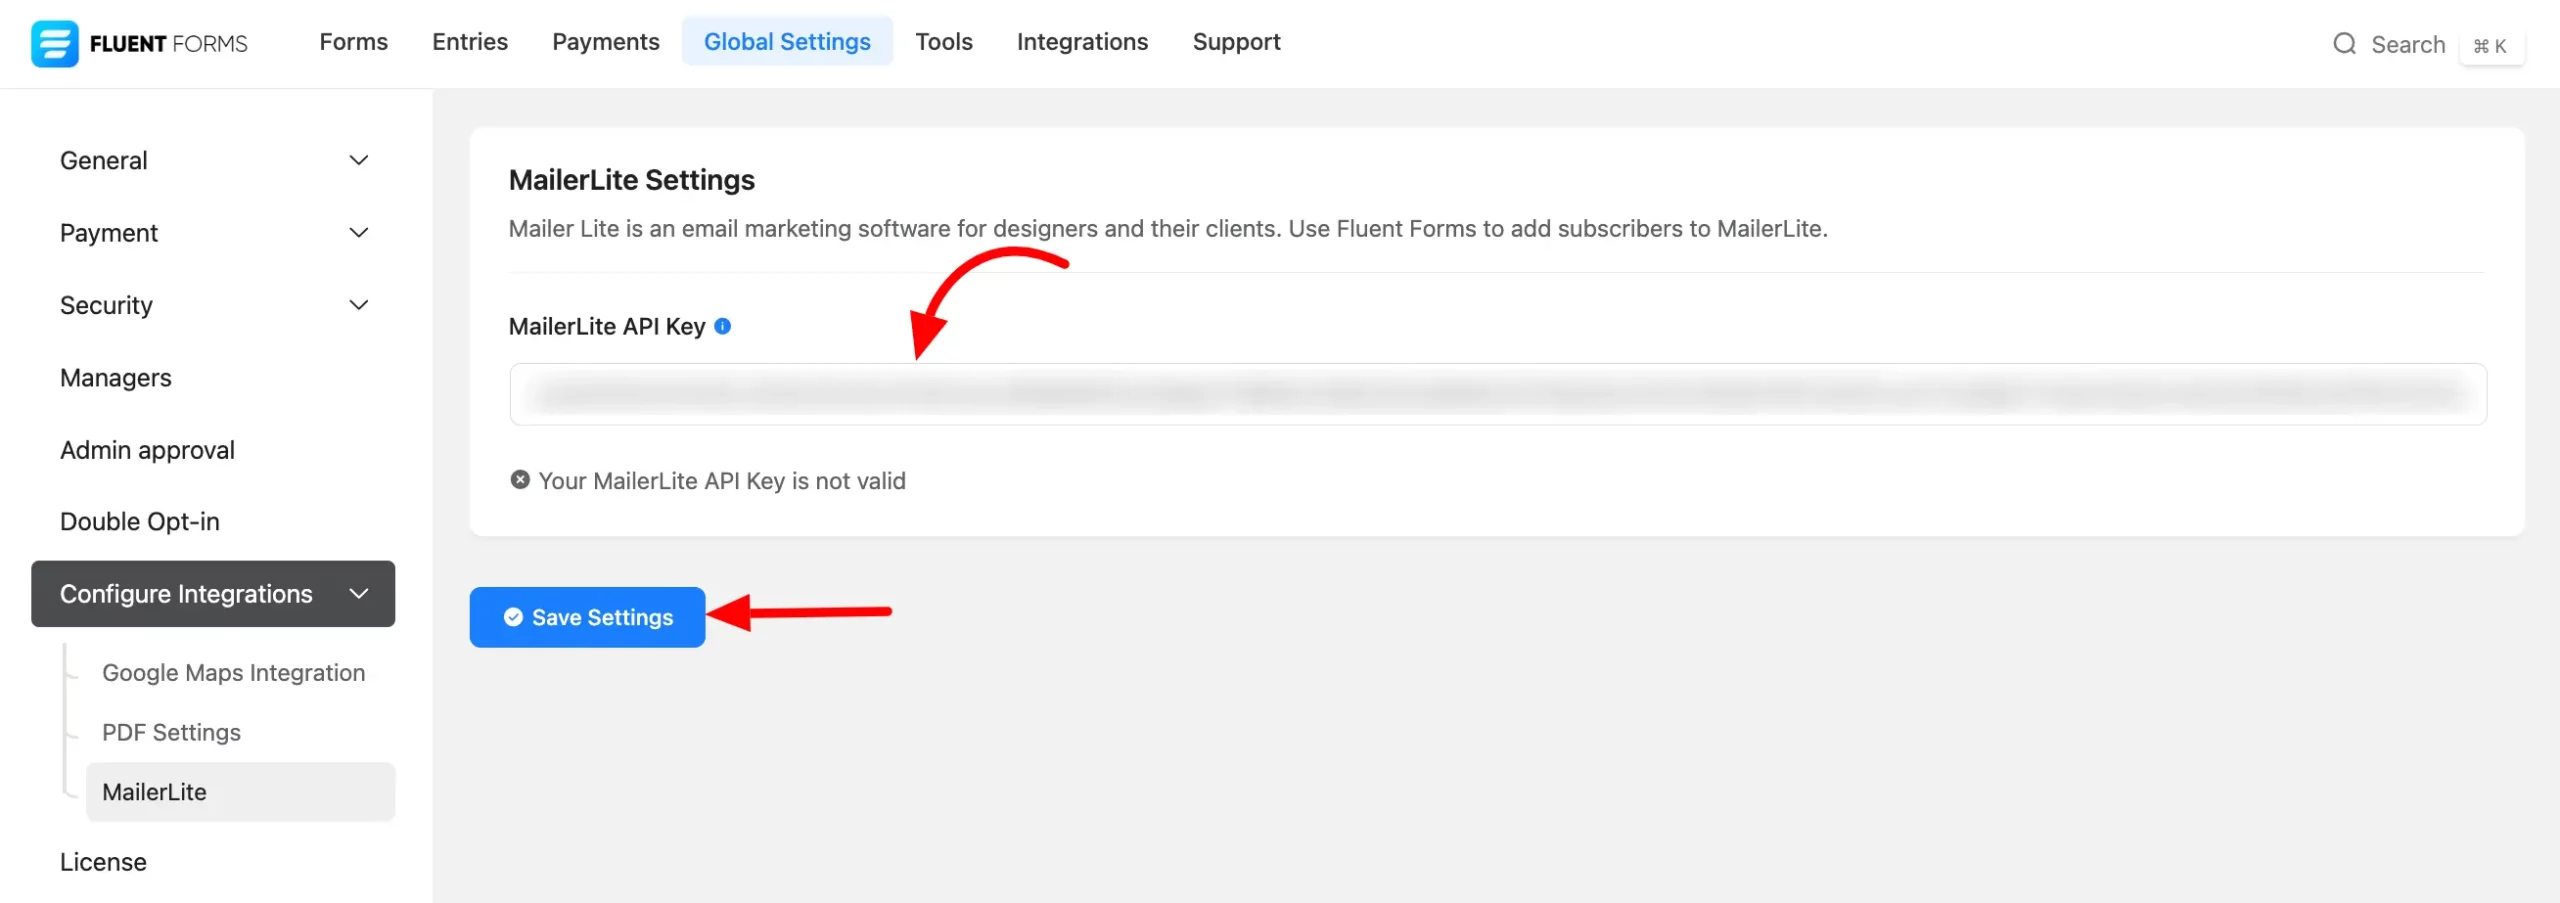Click the info icon beside MailerLite API Key

(x=722, y=326)
